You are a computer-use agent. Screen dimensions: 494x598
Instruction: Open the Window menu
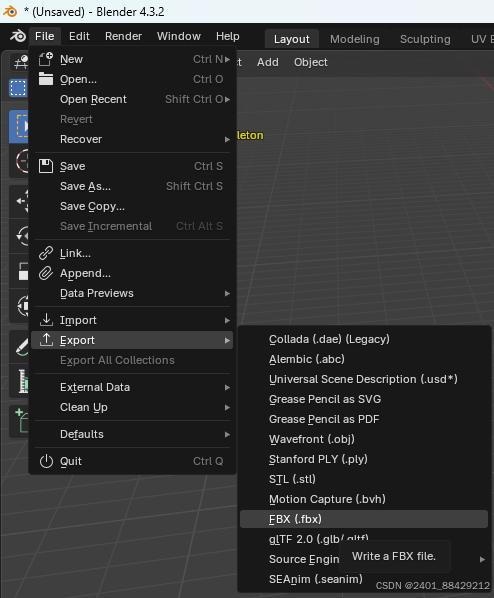[179, 36]
